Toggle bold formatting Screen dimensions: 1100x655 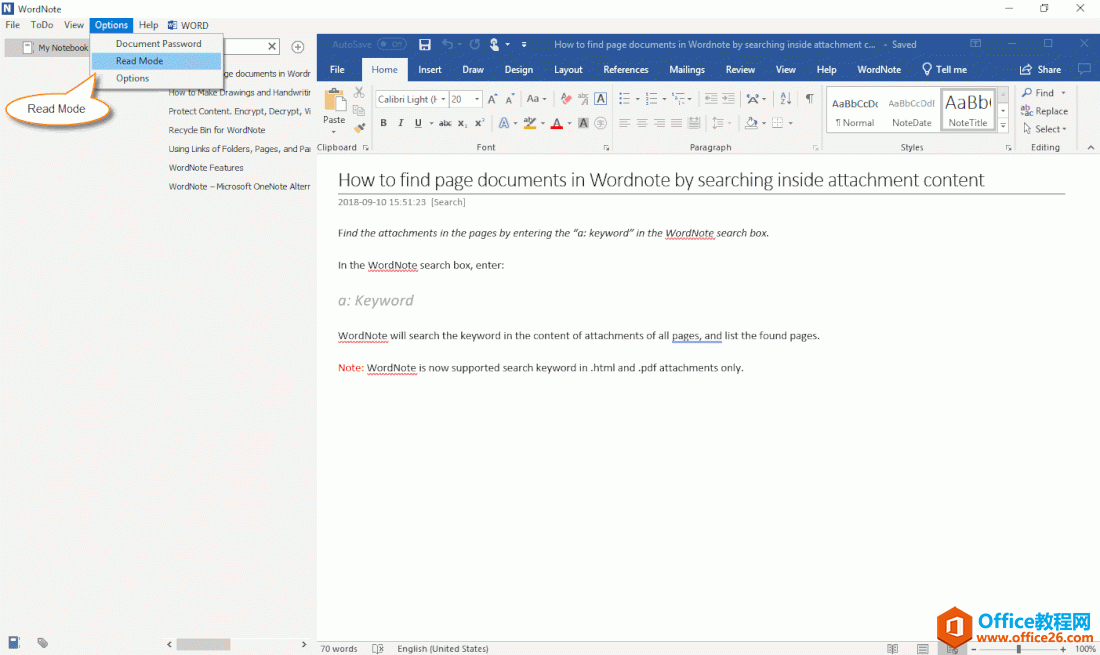(384, 123)
